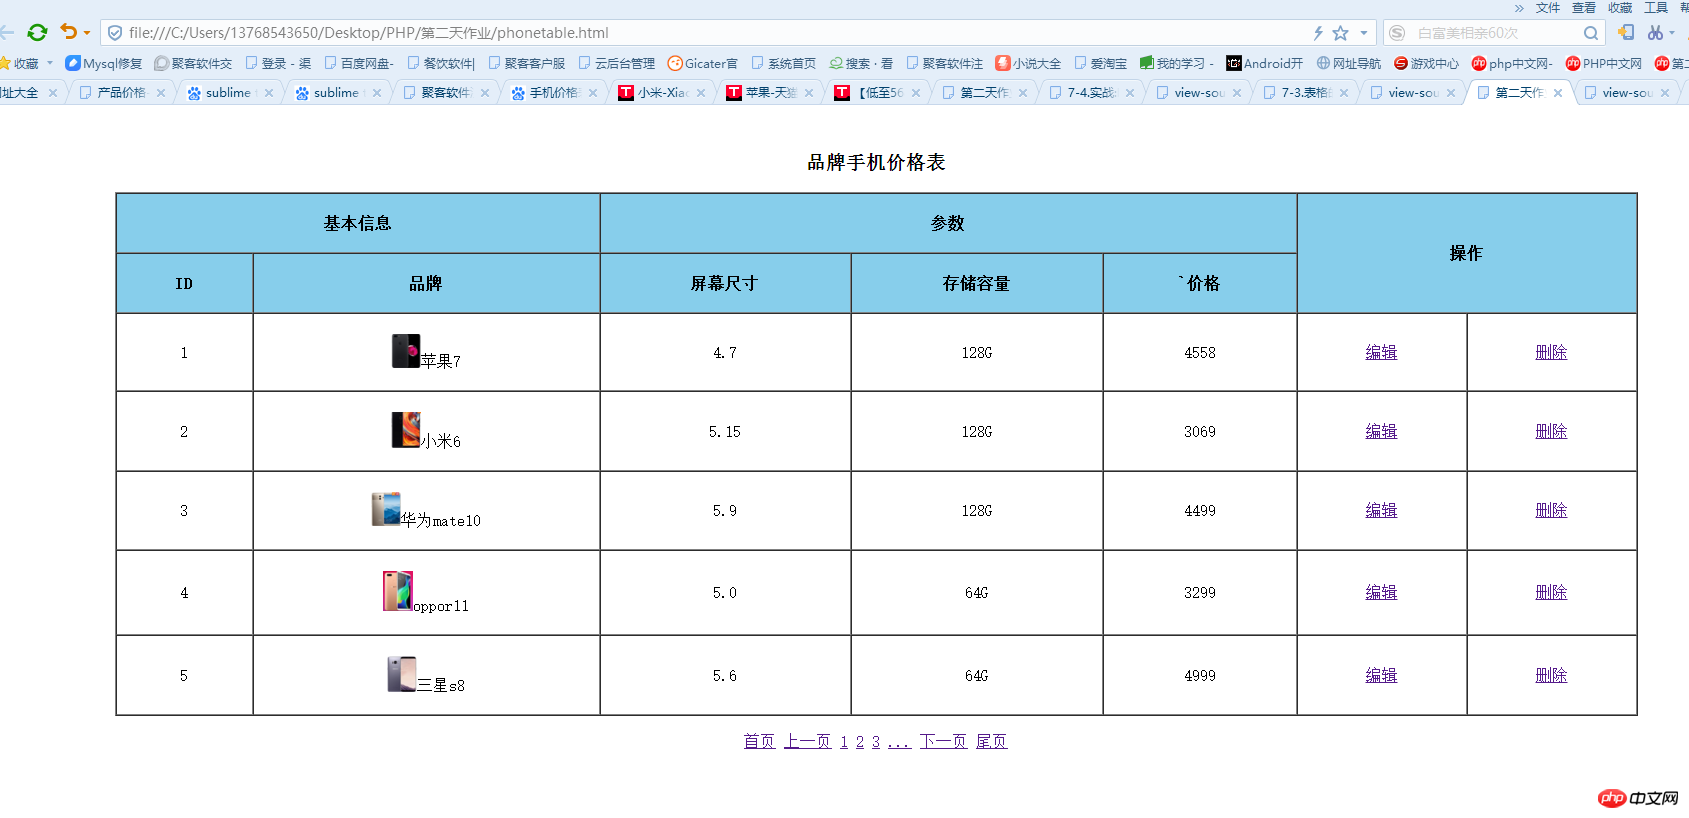Open the 百度网盘- bookmark
This screenshot has height=818, width=1689.
click(359, 63)
